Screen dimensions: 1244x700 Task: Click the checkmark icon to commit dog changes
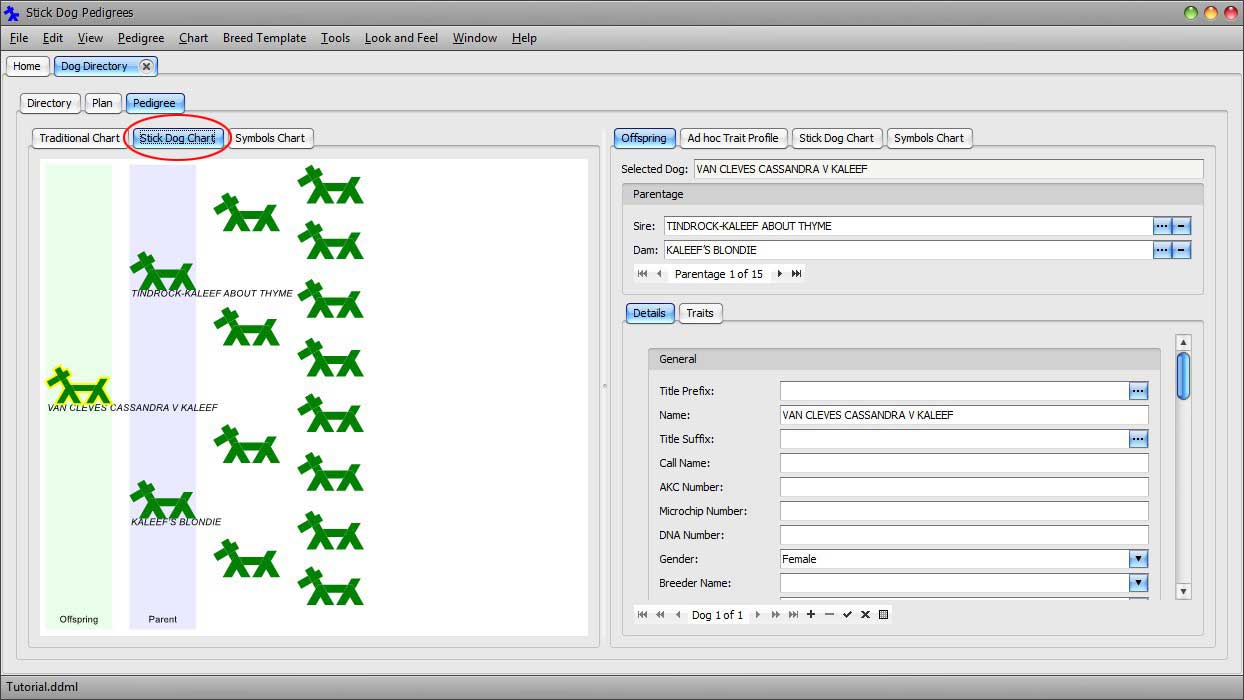pos(848,614)
